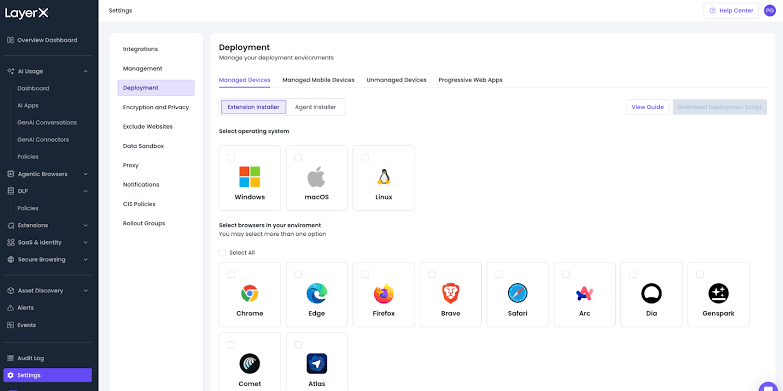Check the macOS operating system checkbox
Screen dimensions: 783x391
click(x=298, y=158)
